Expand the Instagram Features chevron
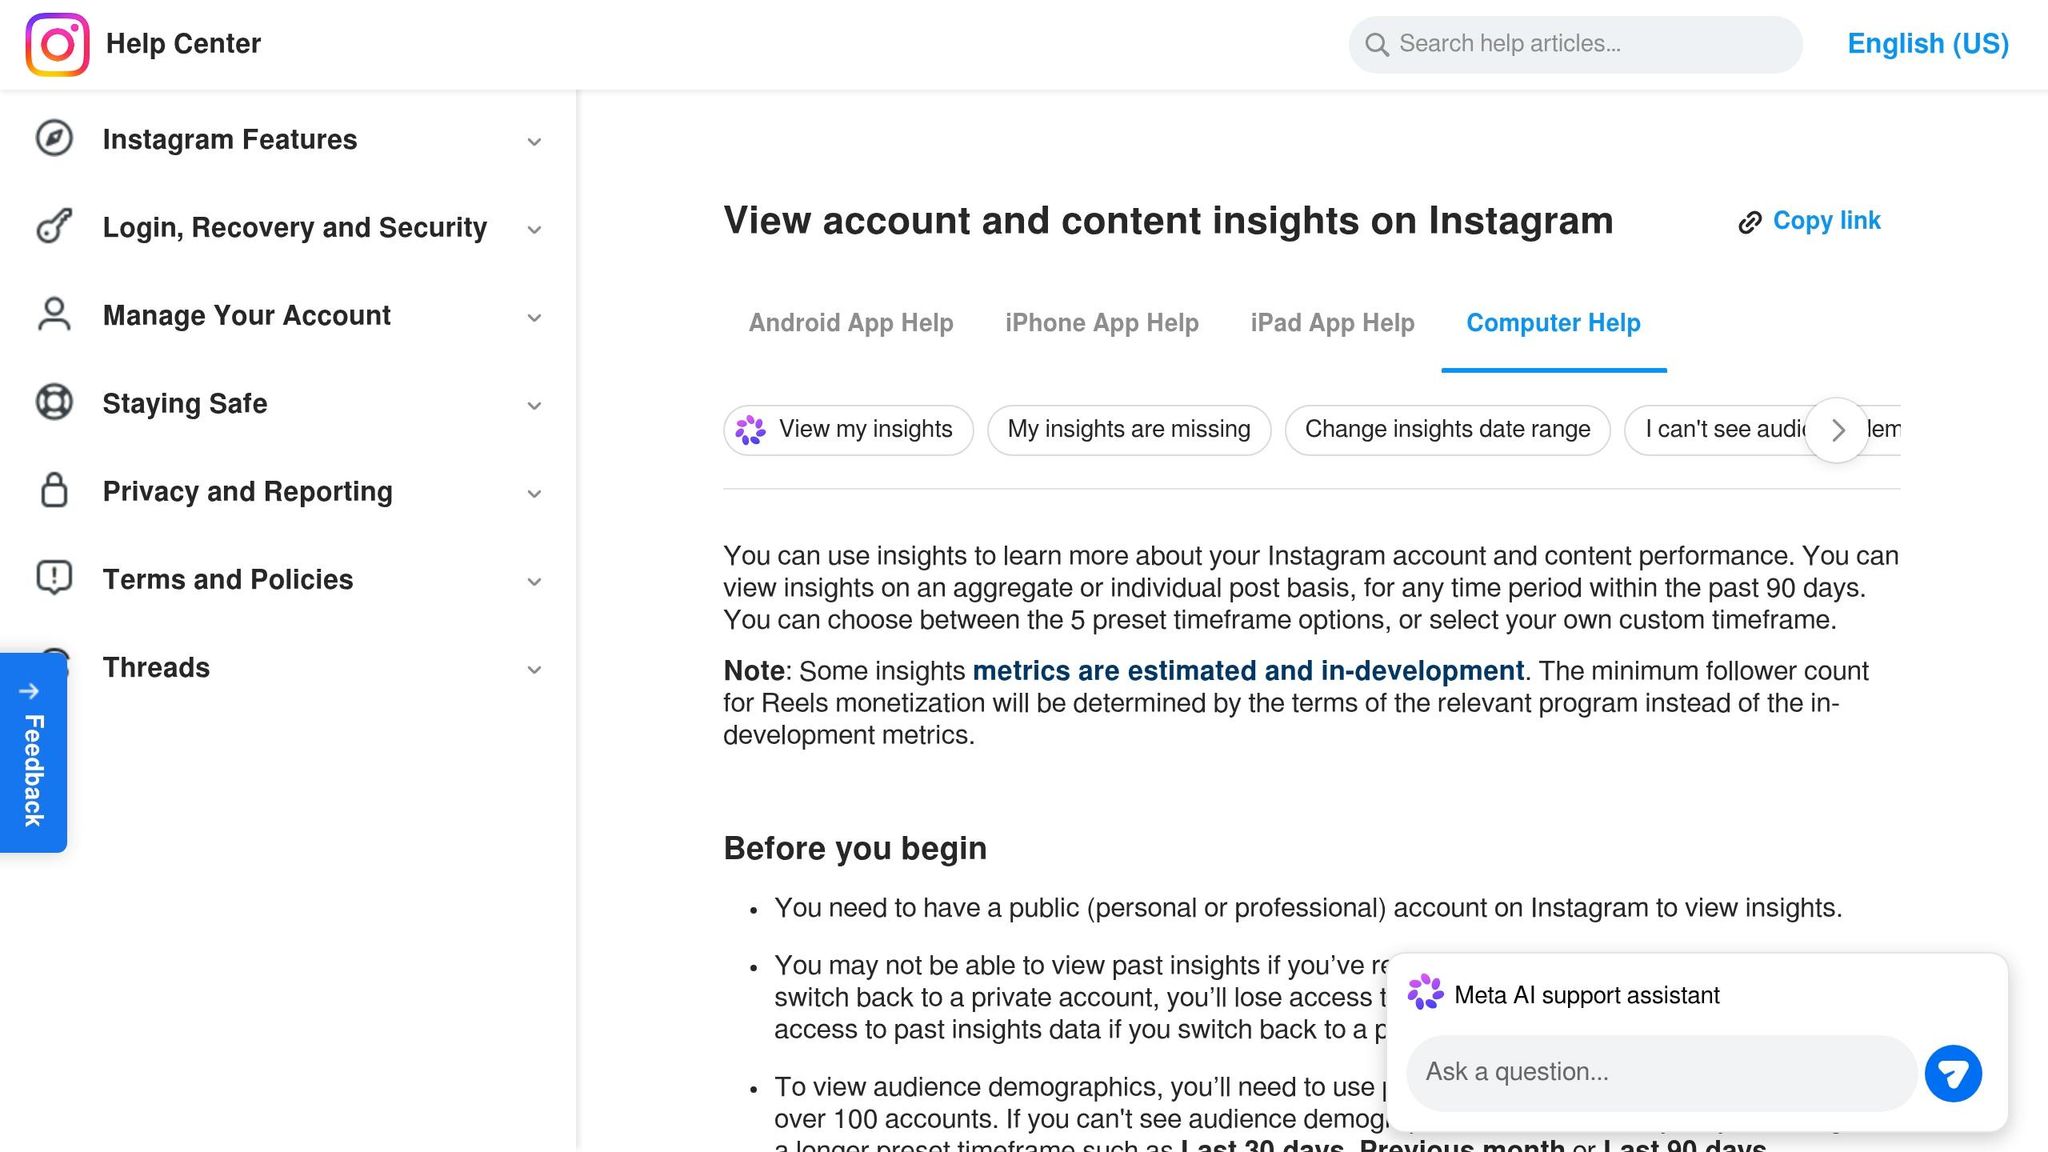 pyautogui.click(x=534, y=142)
